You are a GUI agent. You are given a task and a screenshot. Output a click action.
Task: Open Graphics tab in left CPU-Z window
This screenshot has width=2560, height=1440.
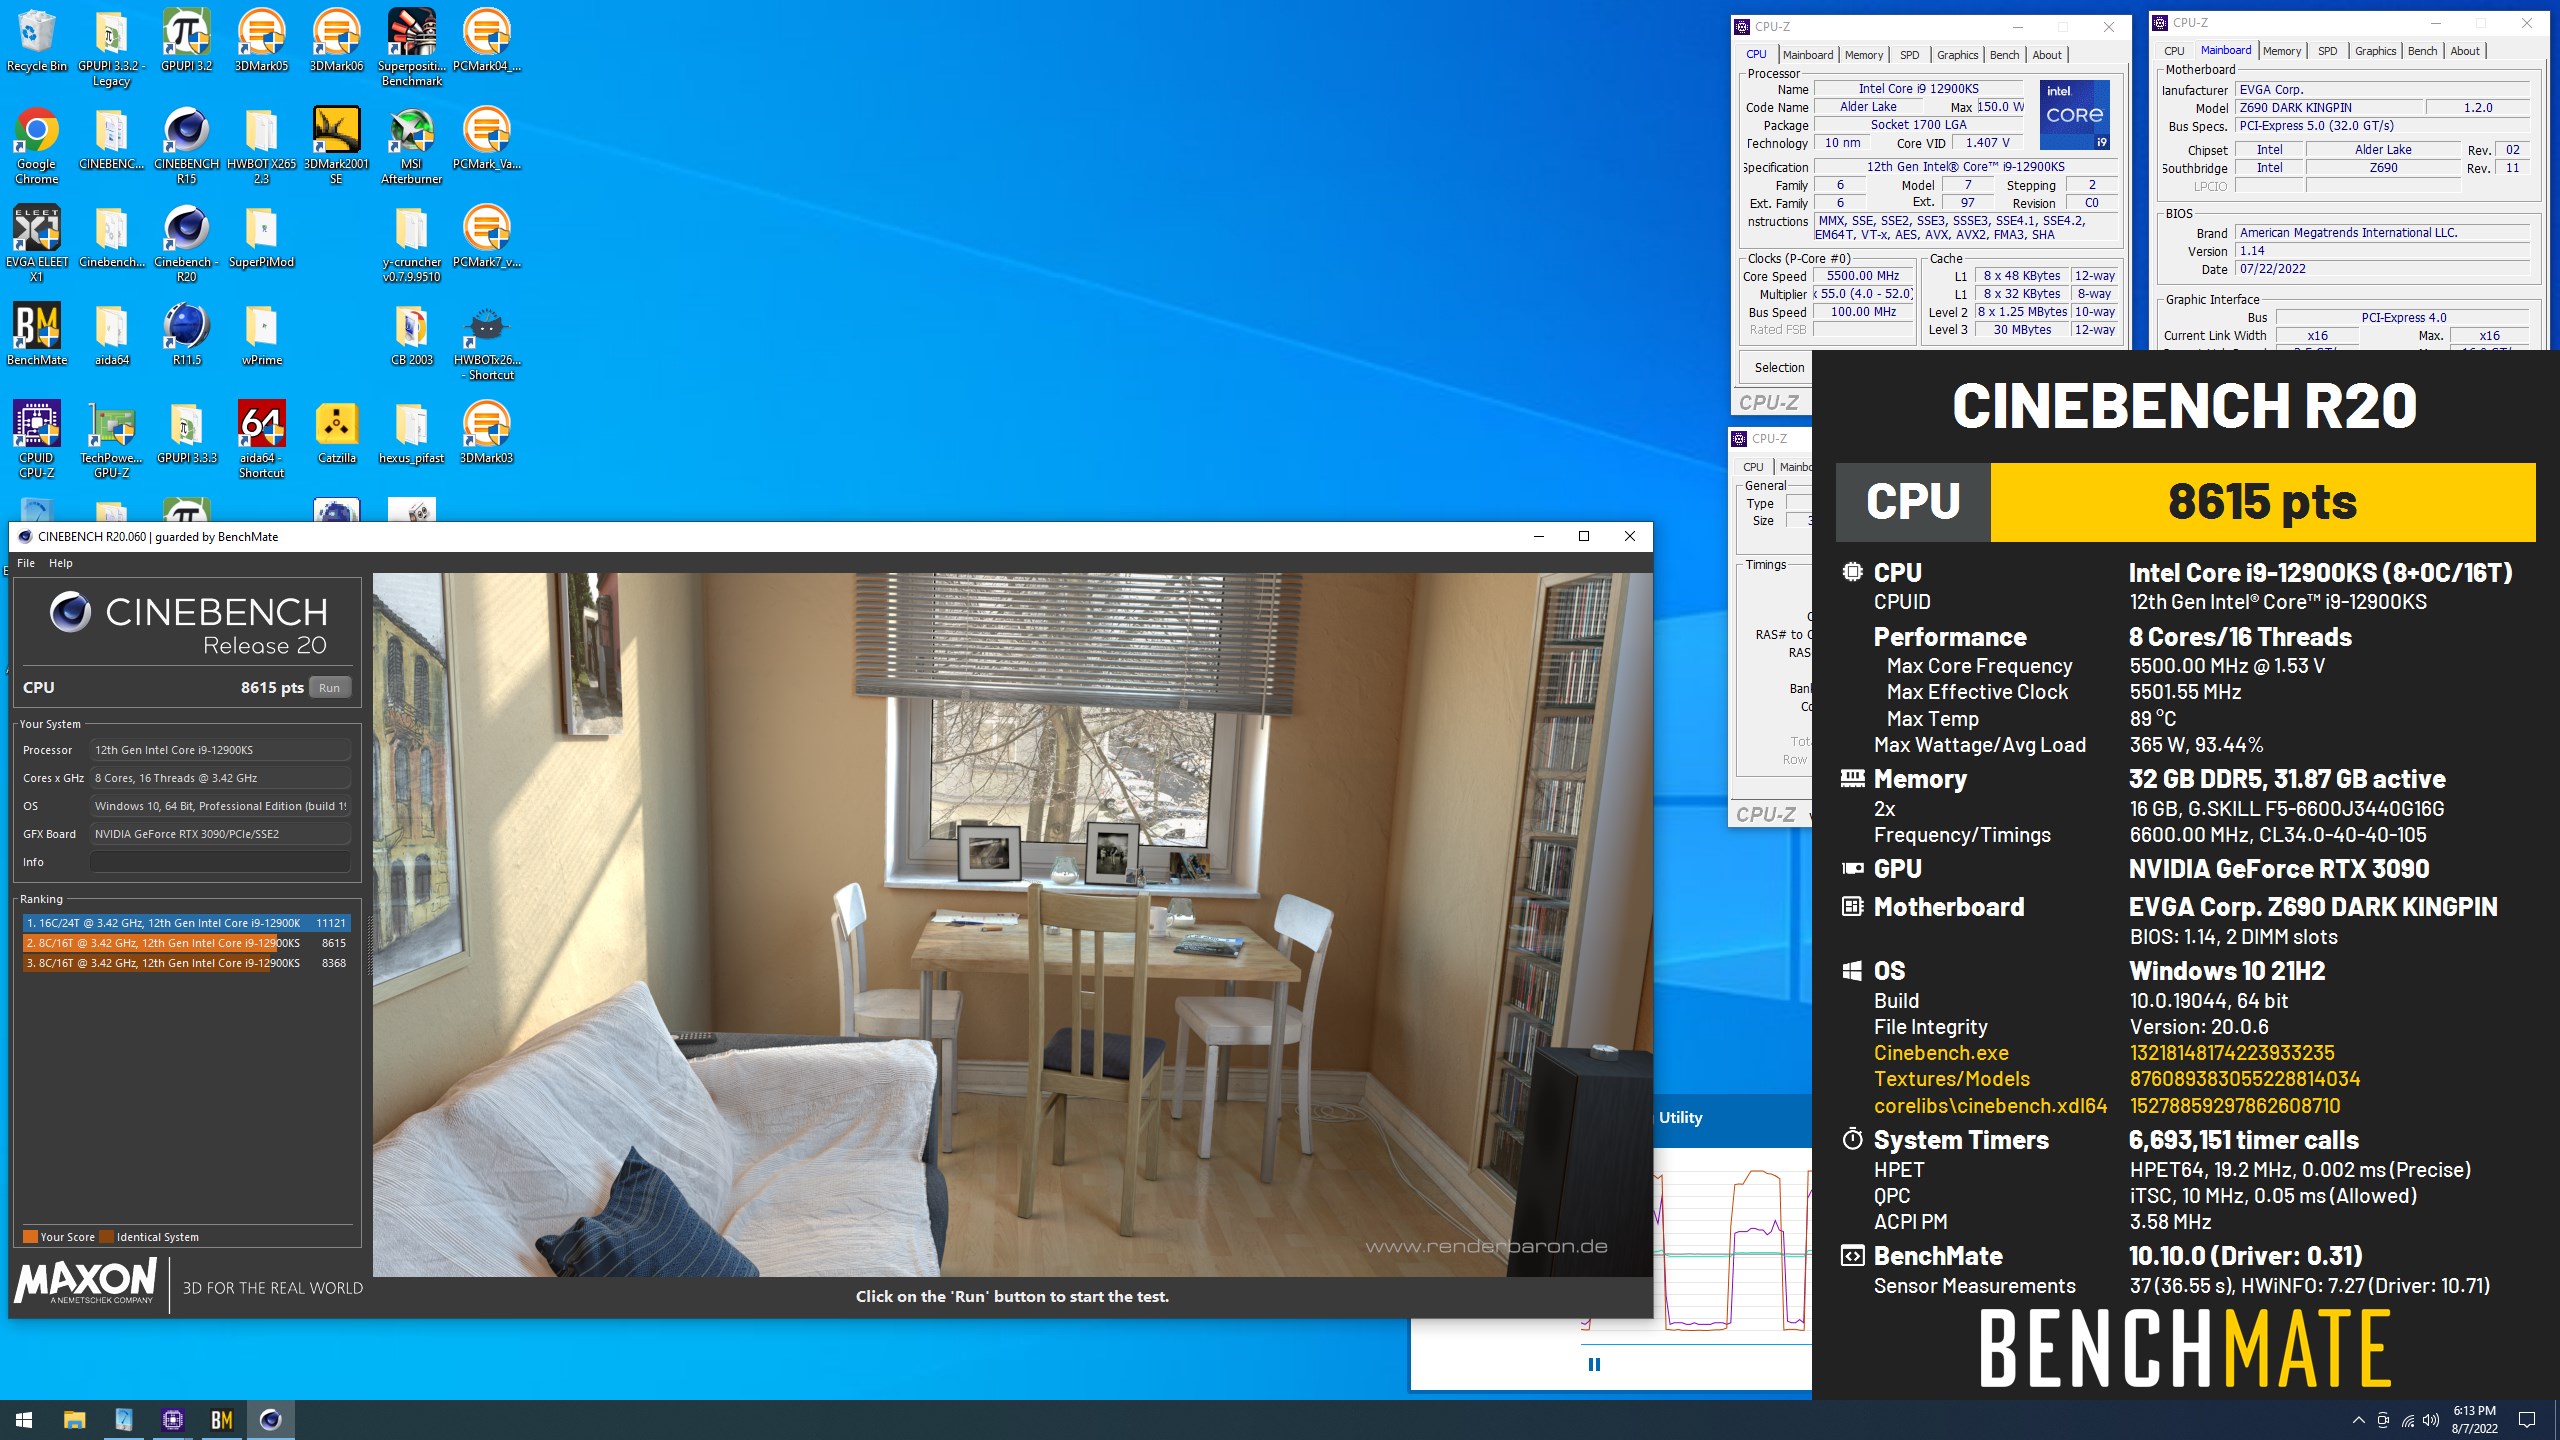pos(1957,55)
